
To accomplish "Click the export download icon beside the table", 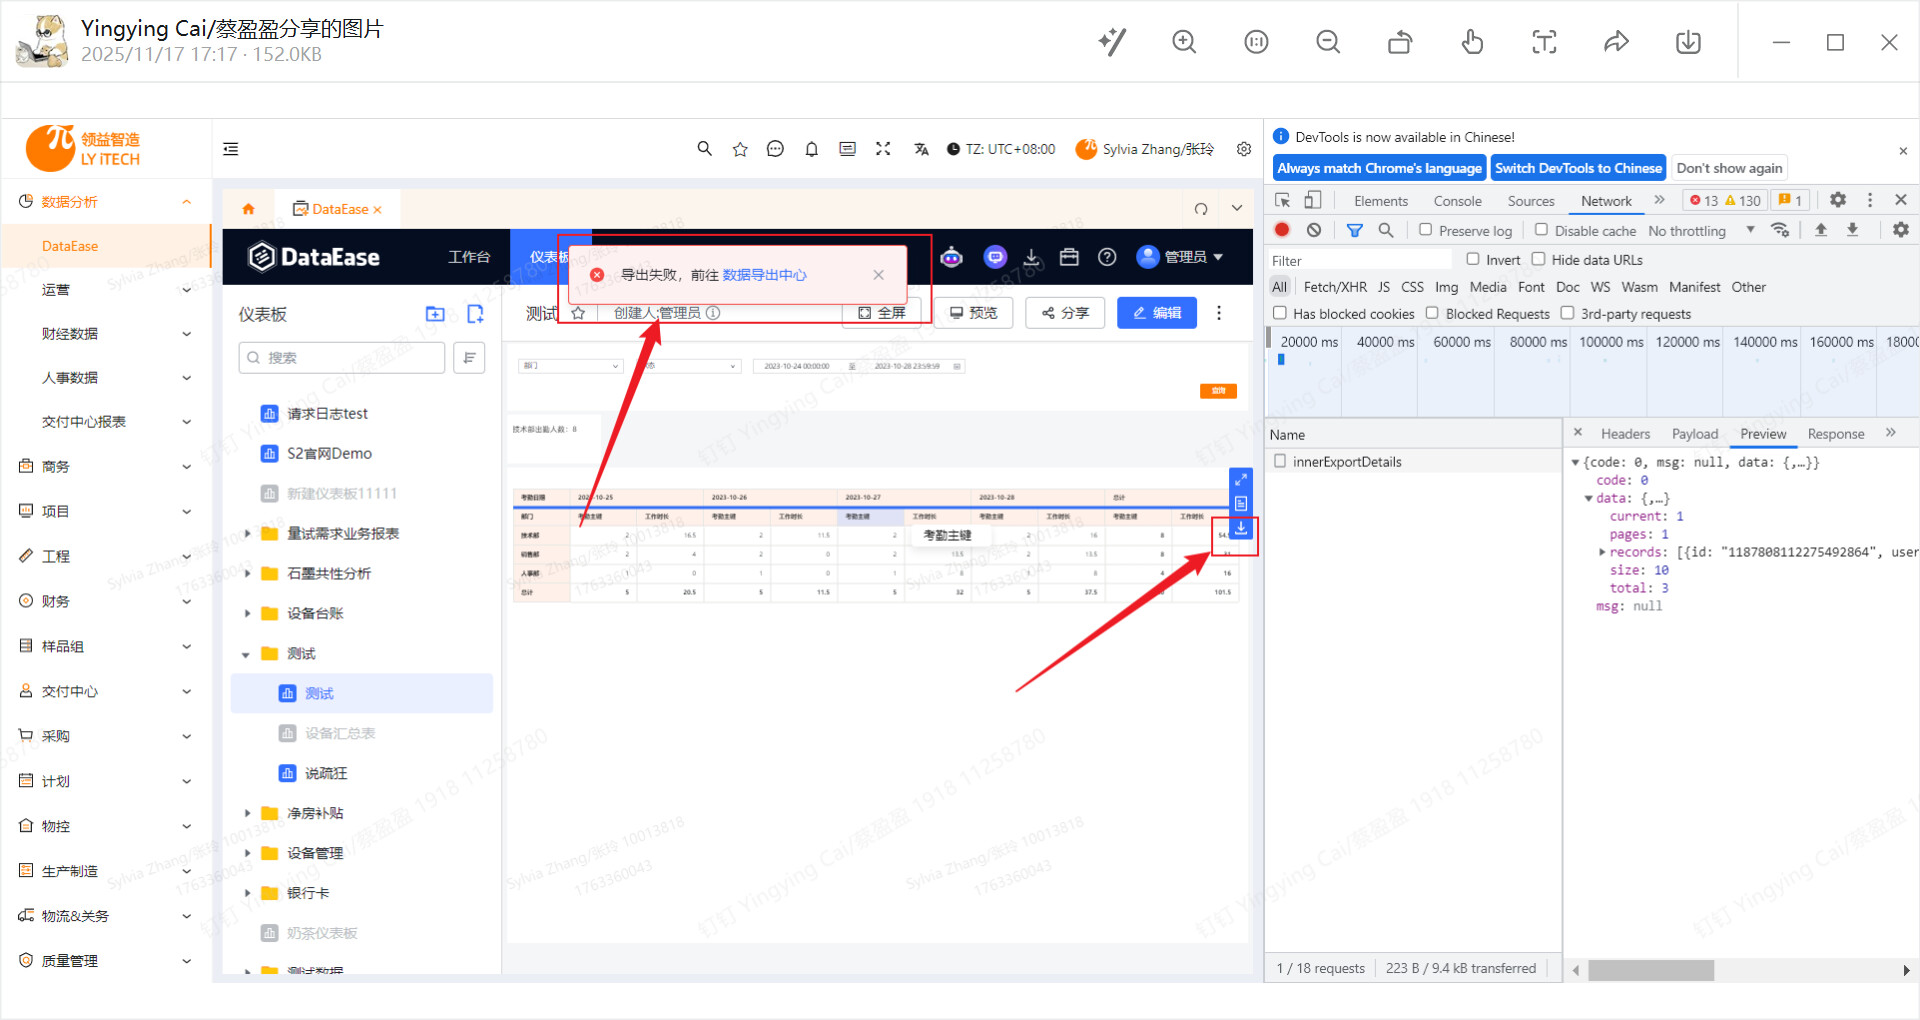I will tap(1240, 528).
